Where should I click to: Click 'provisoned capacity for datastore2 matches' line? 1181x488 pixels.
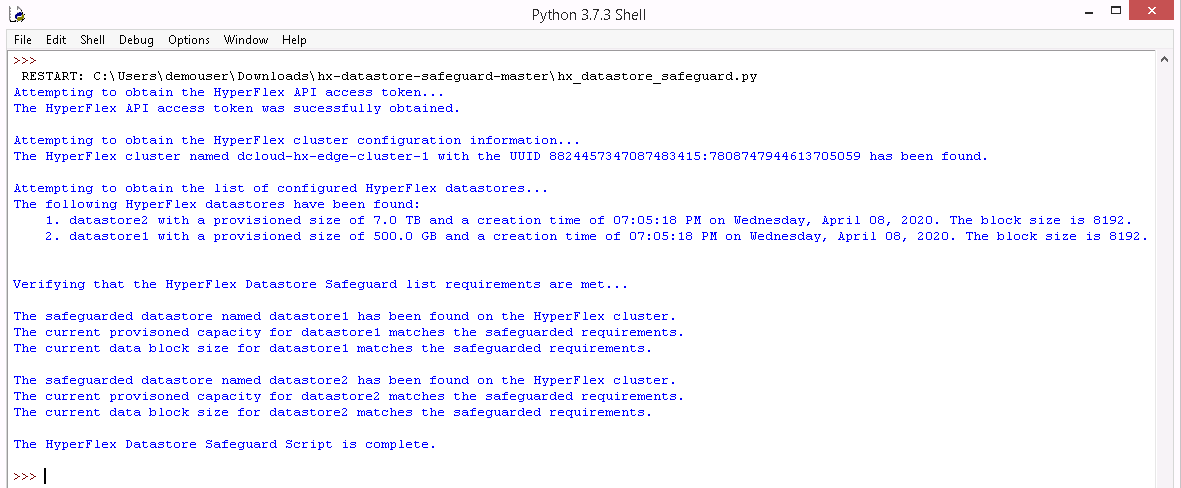[349, 396]
